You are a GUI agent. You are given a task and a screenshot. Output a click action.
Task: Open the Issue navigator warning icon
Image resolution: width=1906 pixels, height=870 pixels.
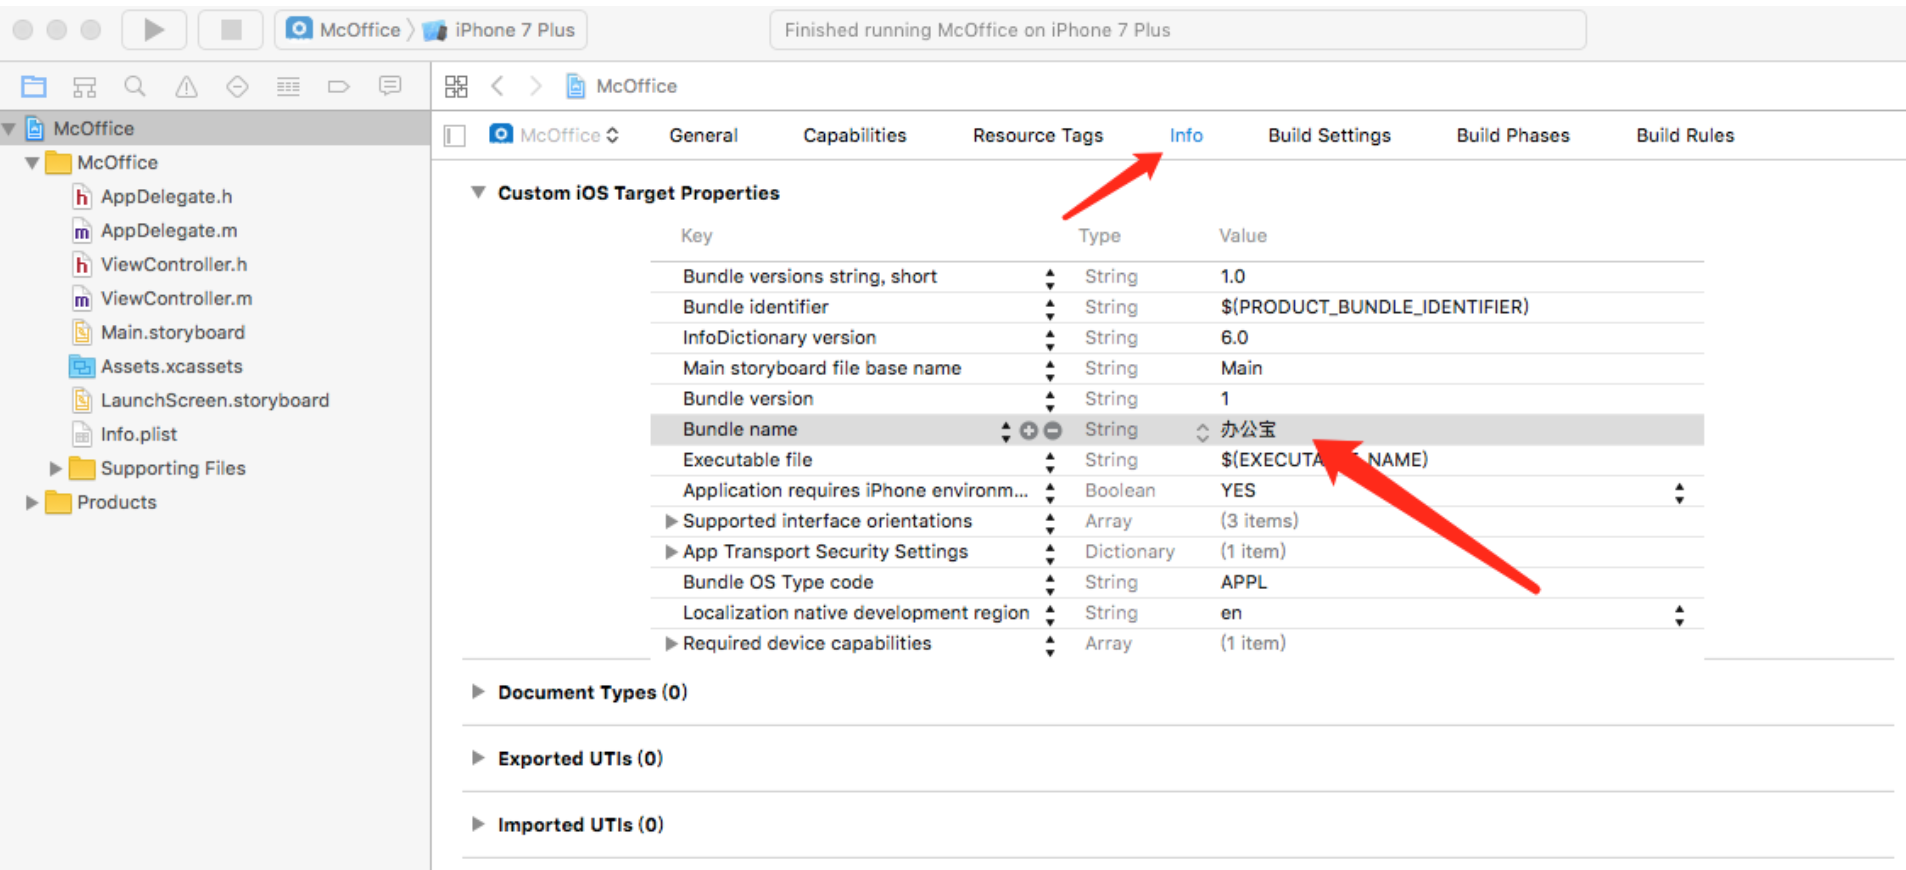(x=186, y=87)
